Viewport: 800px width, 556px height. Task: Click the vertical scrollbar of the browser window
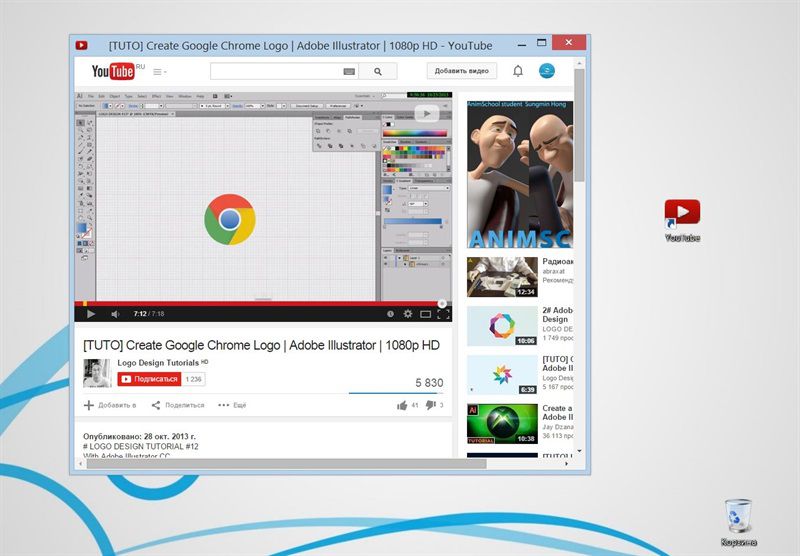579,125
